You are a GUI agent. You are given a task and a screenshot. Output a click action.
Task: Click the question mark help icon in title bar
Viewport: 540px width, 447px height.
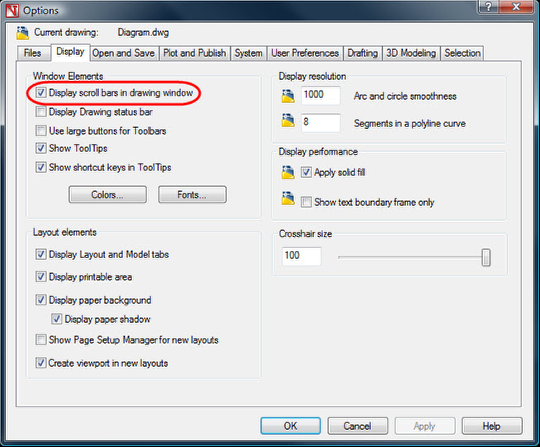[x=488, y=7]
